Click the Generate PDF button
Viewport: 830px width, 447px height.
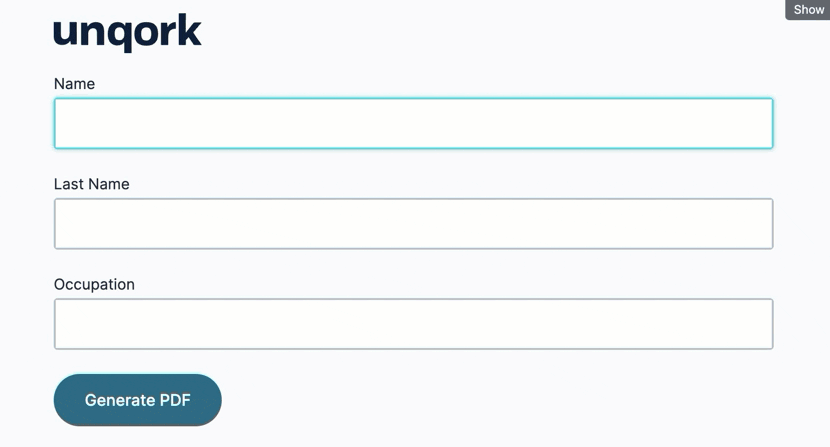point(138,400)
